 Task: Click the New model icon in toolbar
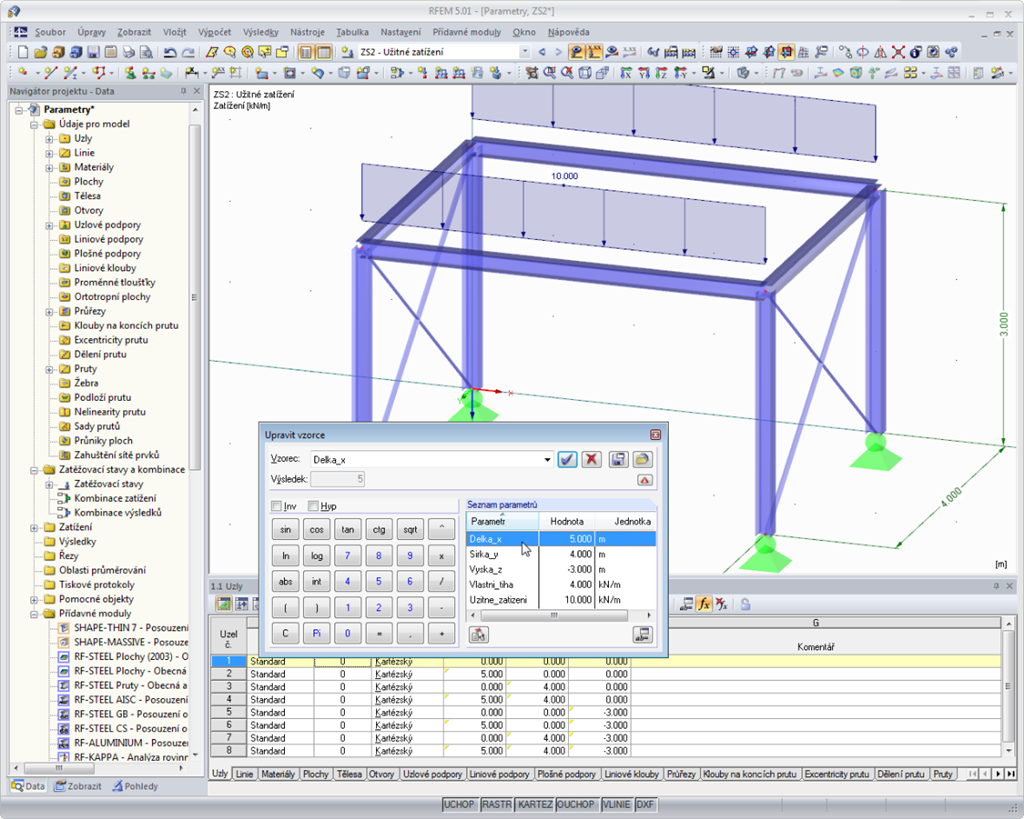pyautogui.click(x=24, y=52)
